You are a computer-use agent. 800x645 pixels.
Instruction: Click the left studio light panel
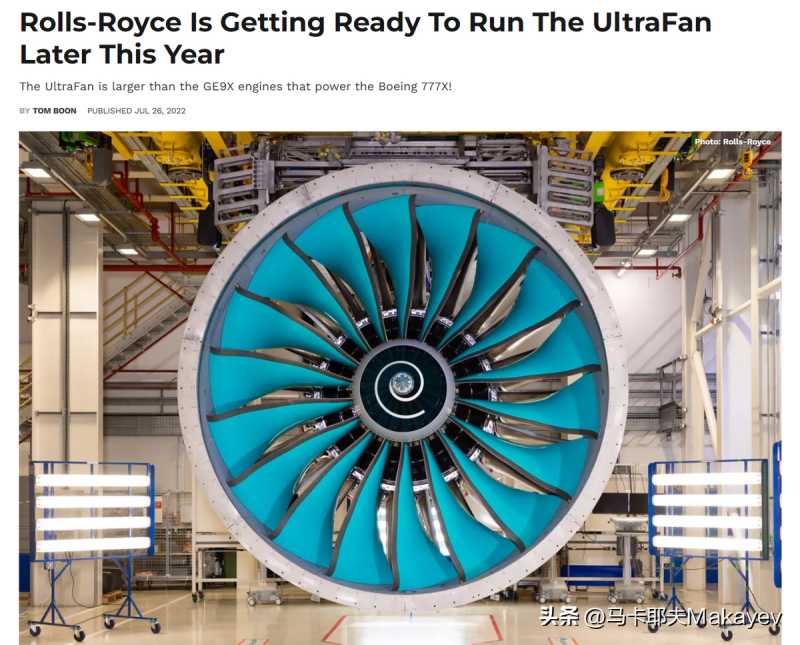[x=92, y=509]
